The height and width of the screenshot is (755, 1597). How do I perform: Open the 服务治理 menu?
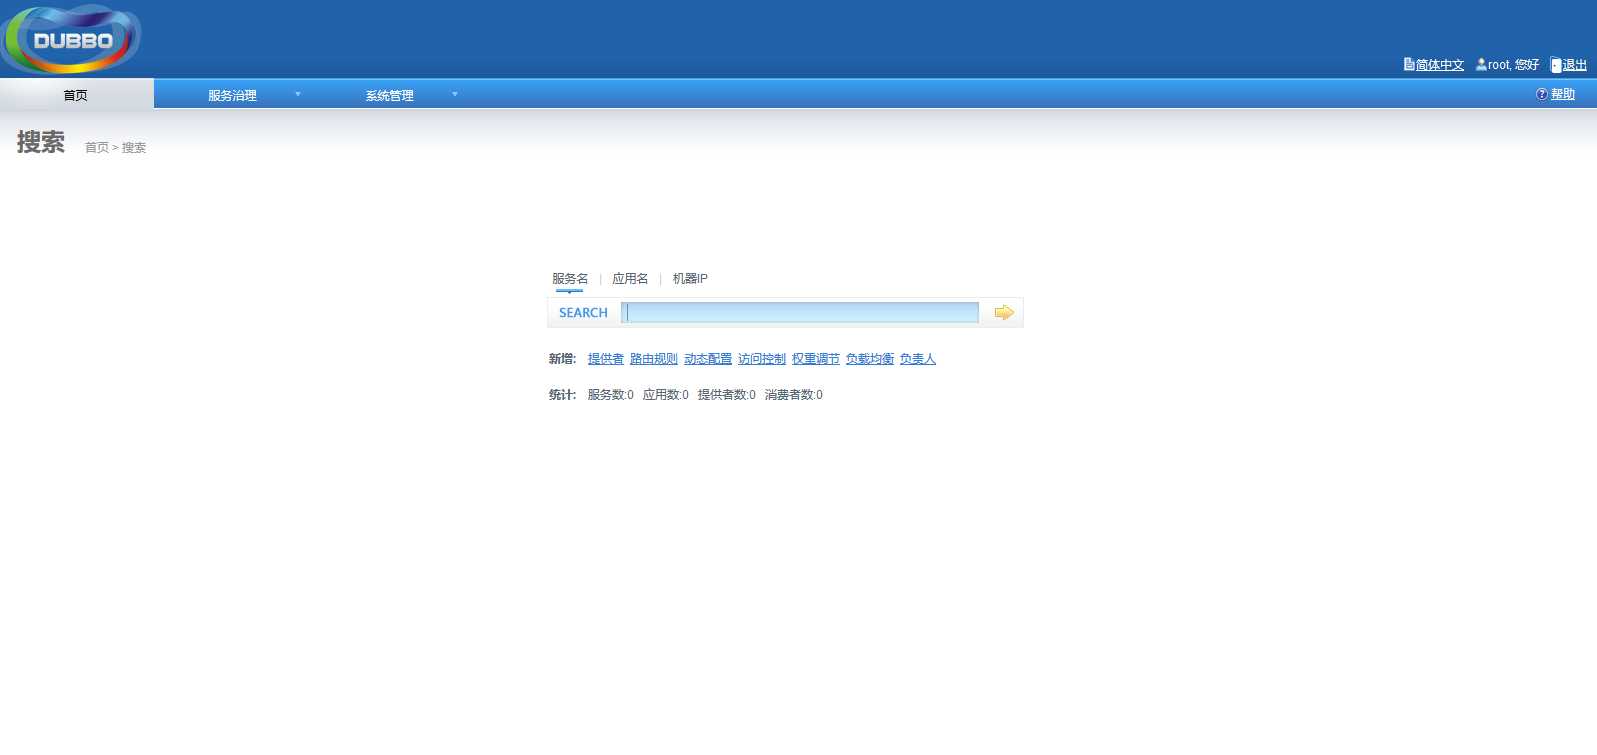pos(232,95)
